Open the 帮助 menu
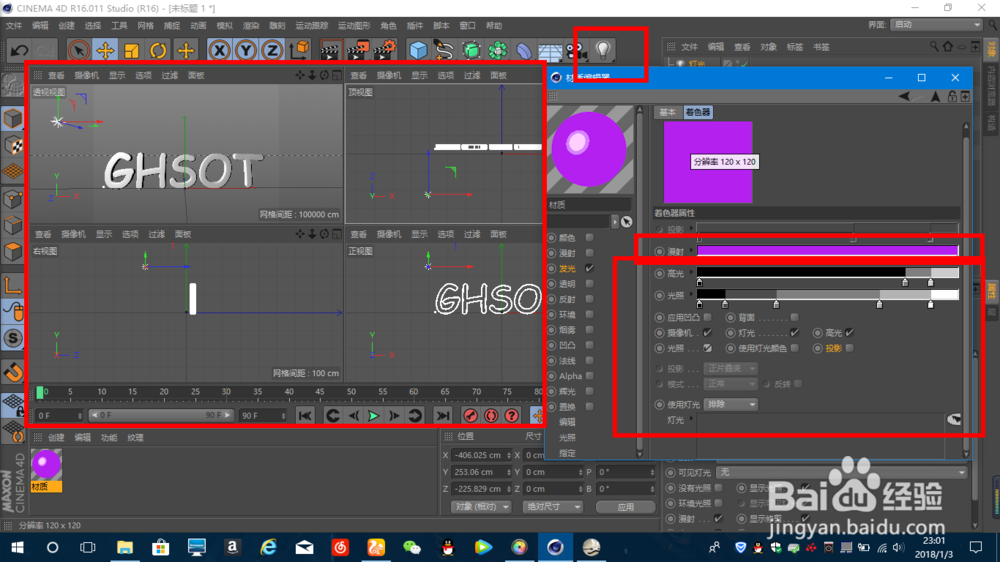 point(494,26)
